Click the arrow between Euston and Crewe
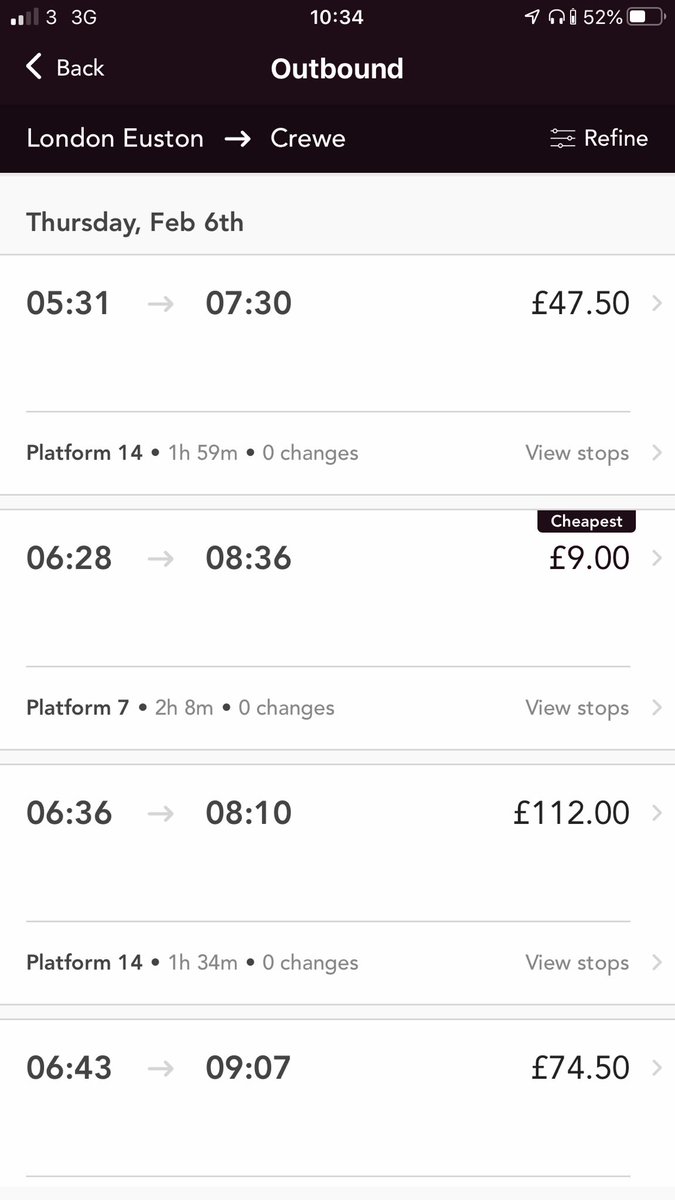Viewport: 675px width, 1200px height. point(237,139)
